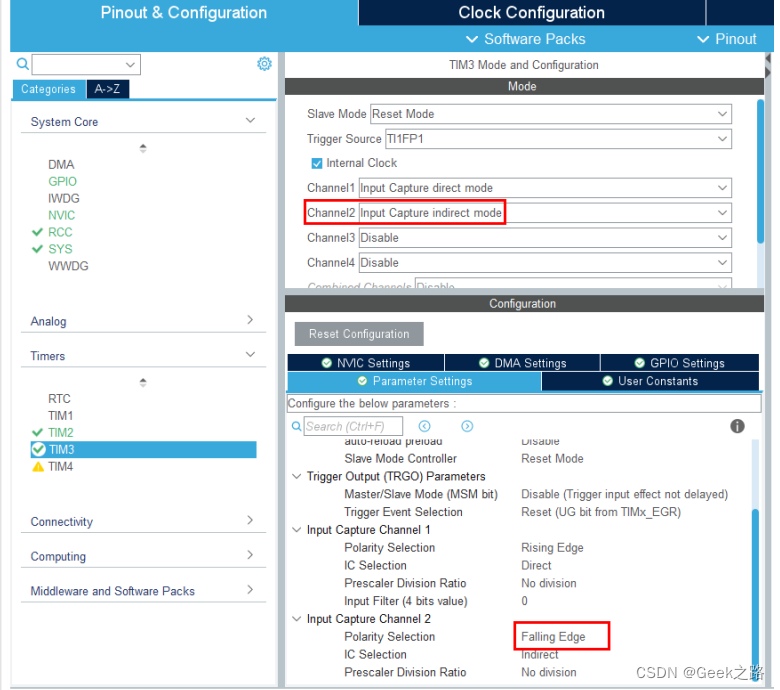The height and width of the screenshot is (690, 780).
Task: Click the previous search result arrow icon
Action: tap(424, 426)
